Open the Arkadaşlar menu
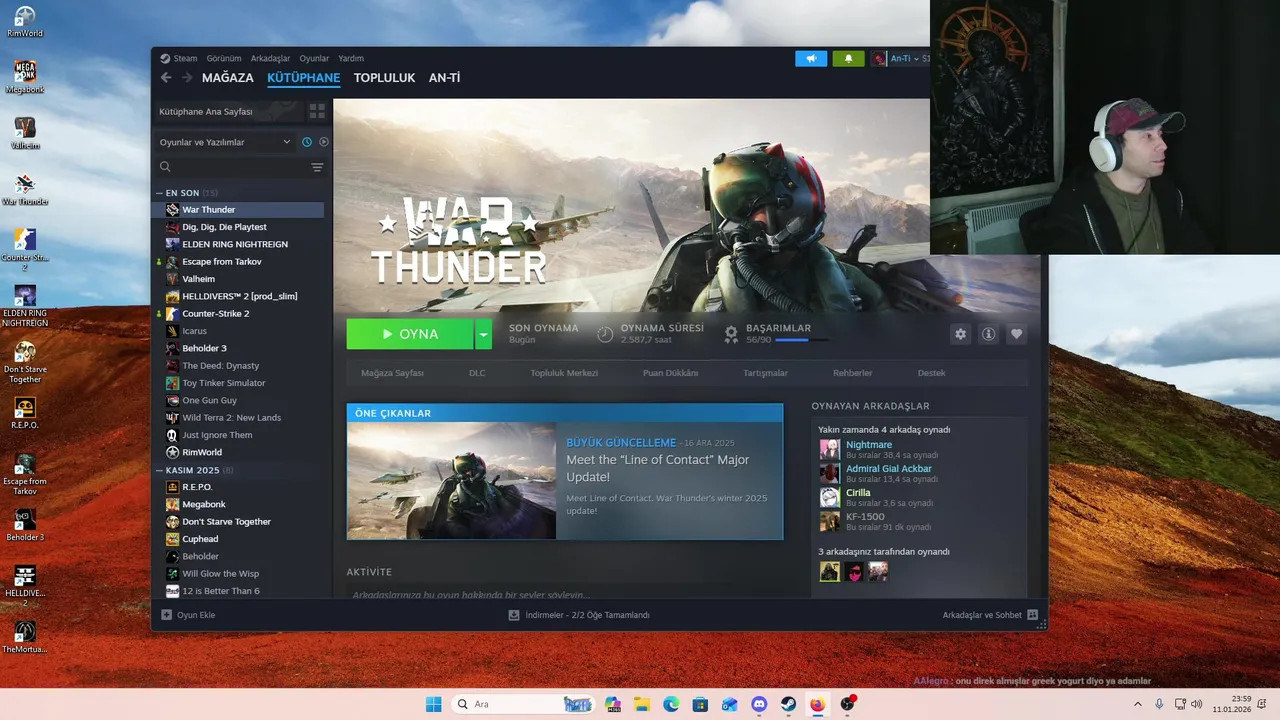The image size is (1280, 720). pos(270,58)
